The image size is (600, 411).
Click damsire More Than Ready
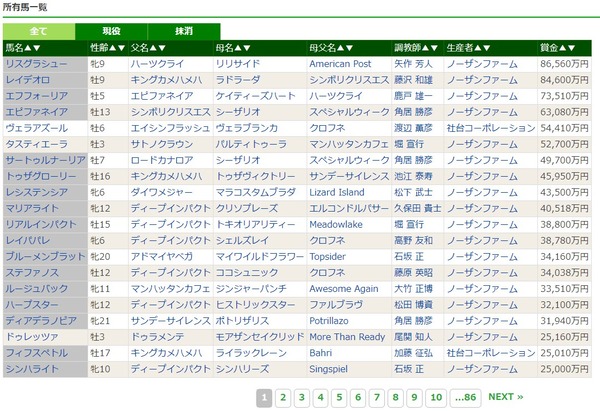point(347,337)
